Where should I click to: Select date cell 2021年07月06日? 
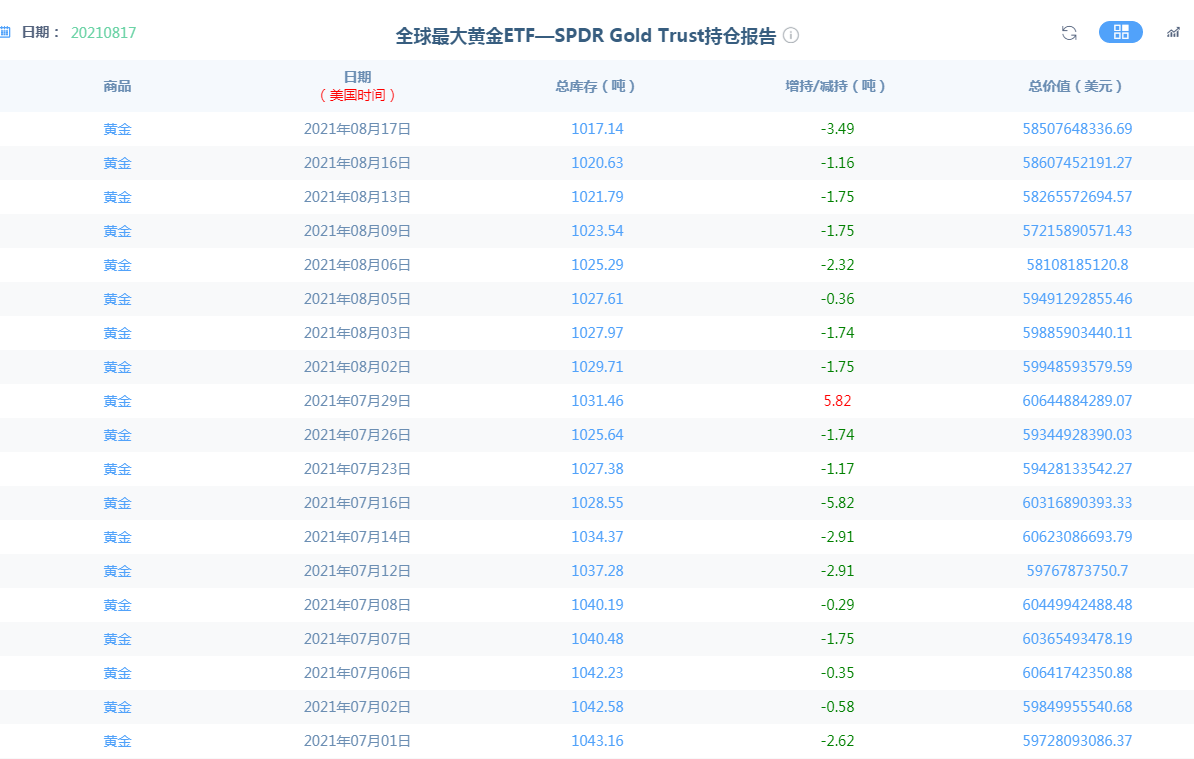click(357, 673)
